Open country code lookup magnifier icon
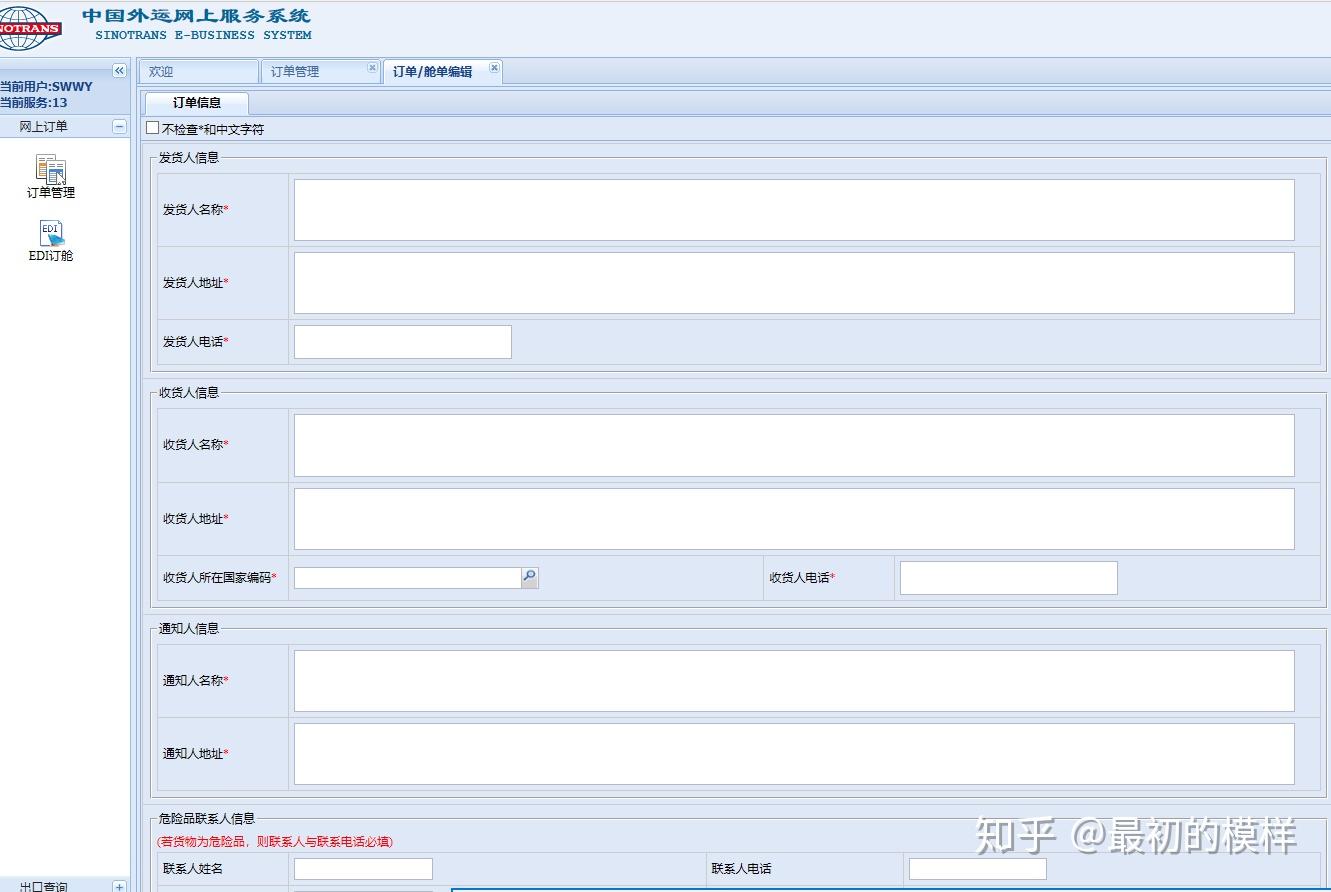Viewport: 1331px width, 892px height. tap(530, 577)
